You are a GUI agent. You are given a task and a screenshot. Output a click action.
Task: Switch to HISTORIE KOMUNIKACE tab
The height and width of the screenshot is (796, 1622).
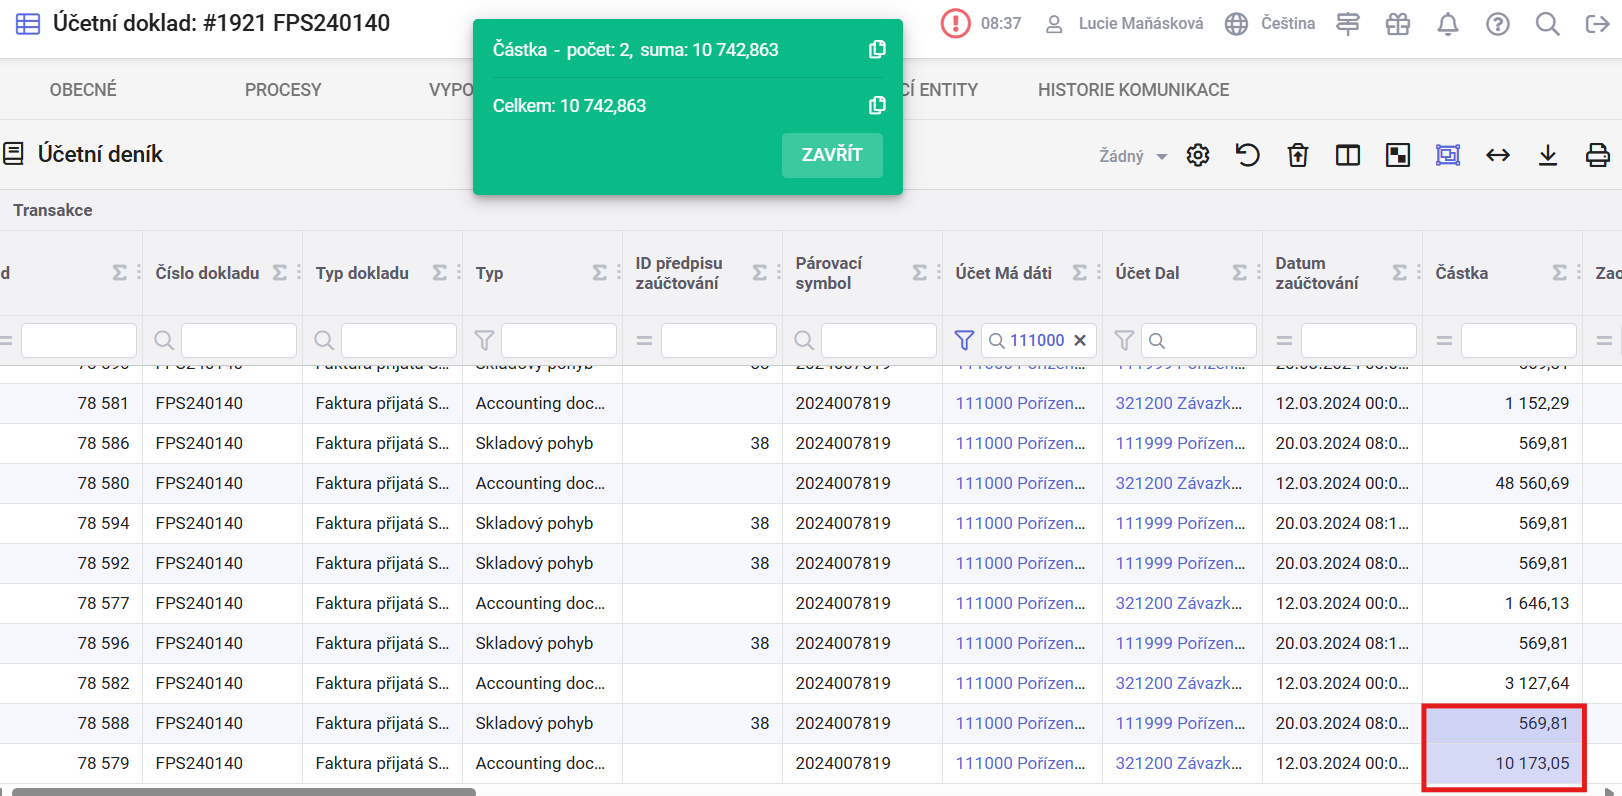coord(1133,90)
